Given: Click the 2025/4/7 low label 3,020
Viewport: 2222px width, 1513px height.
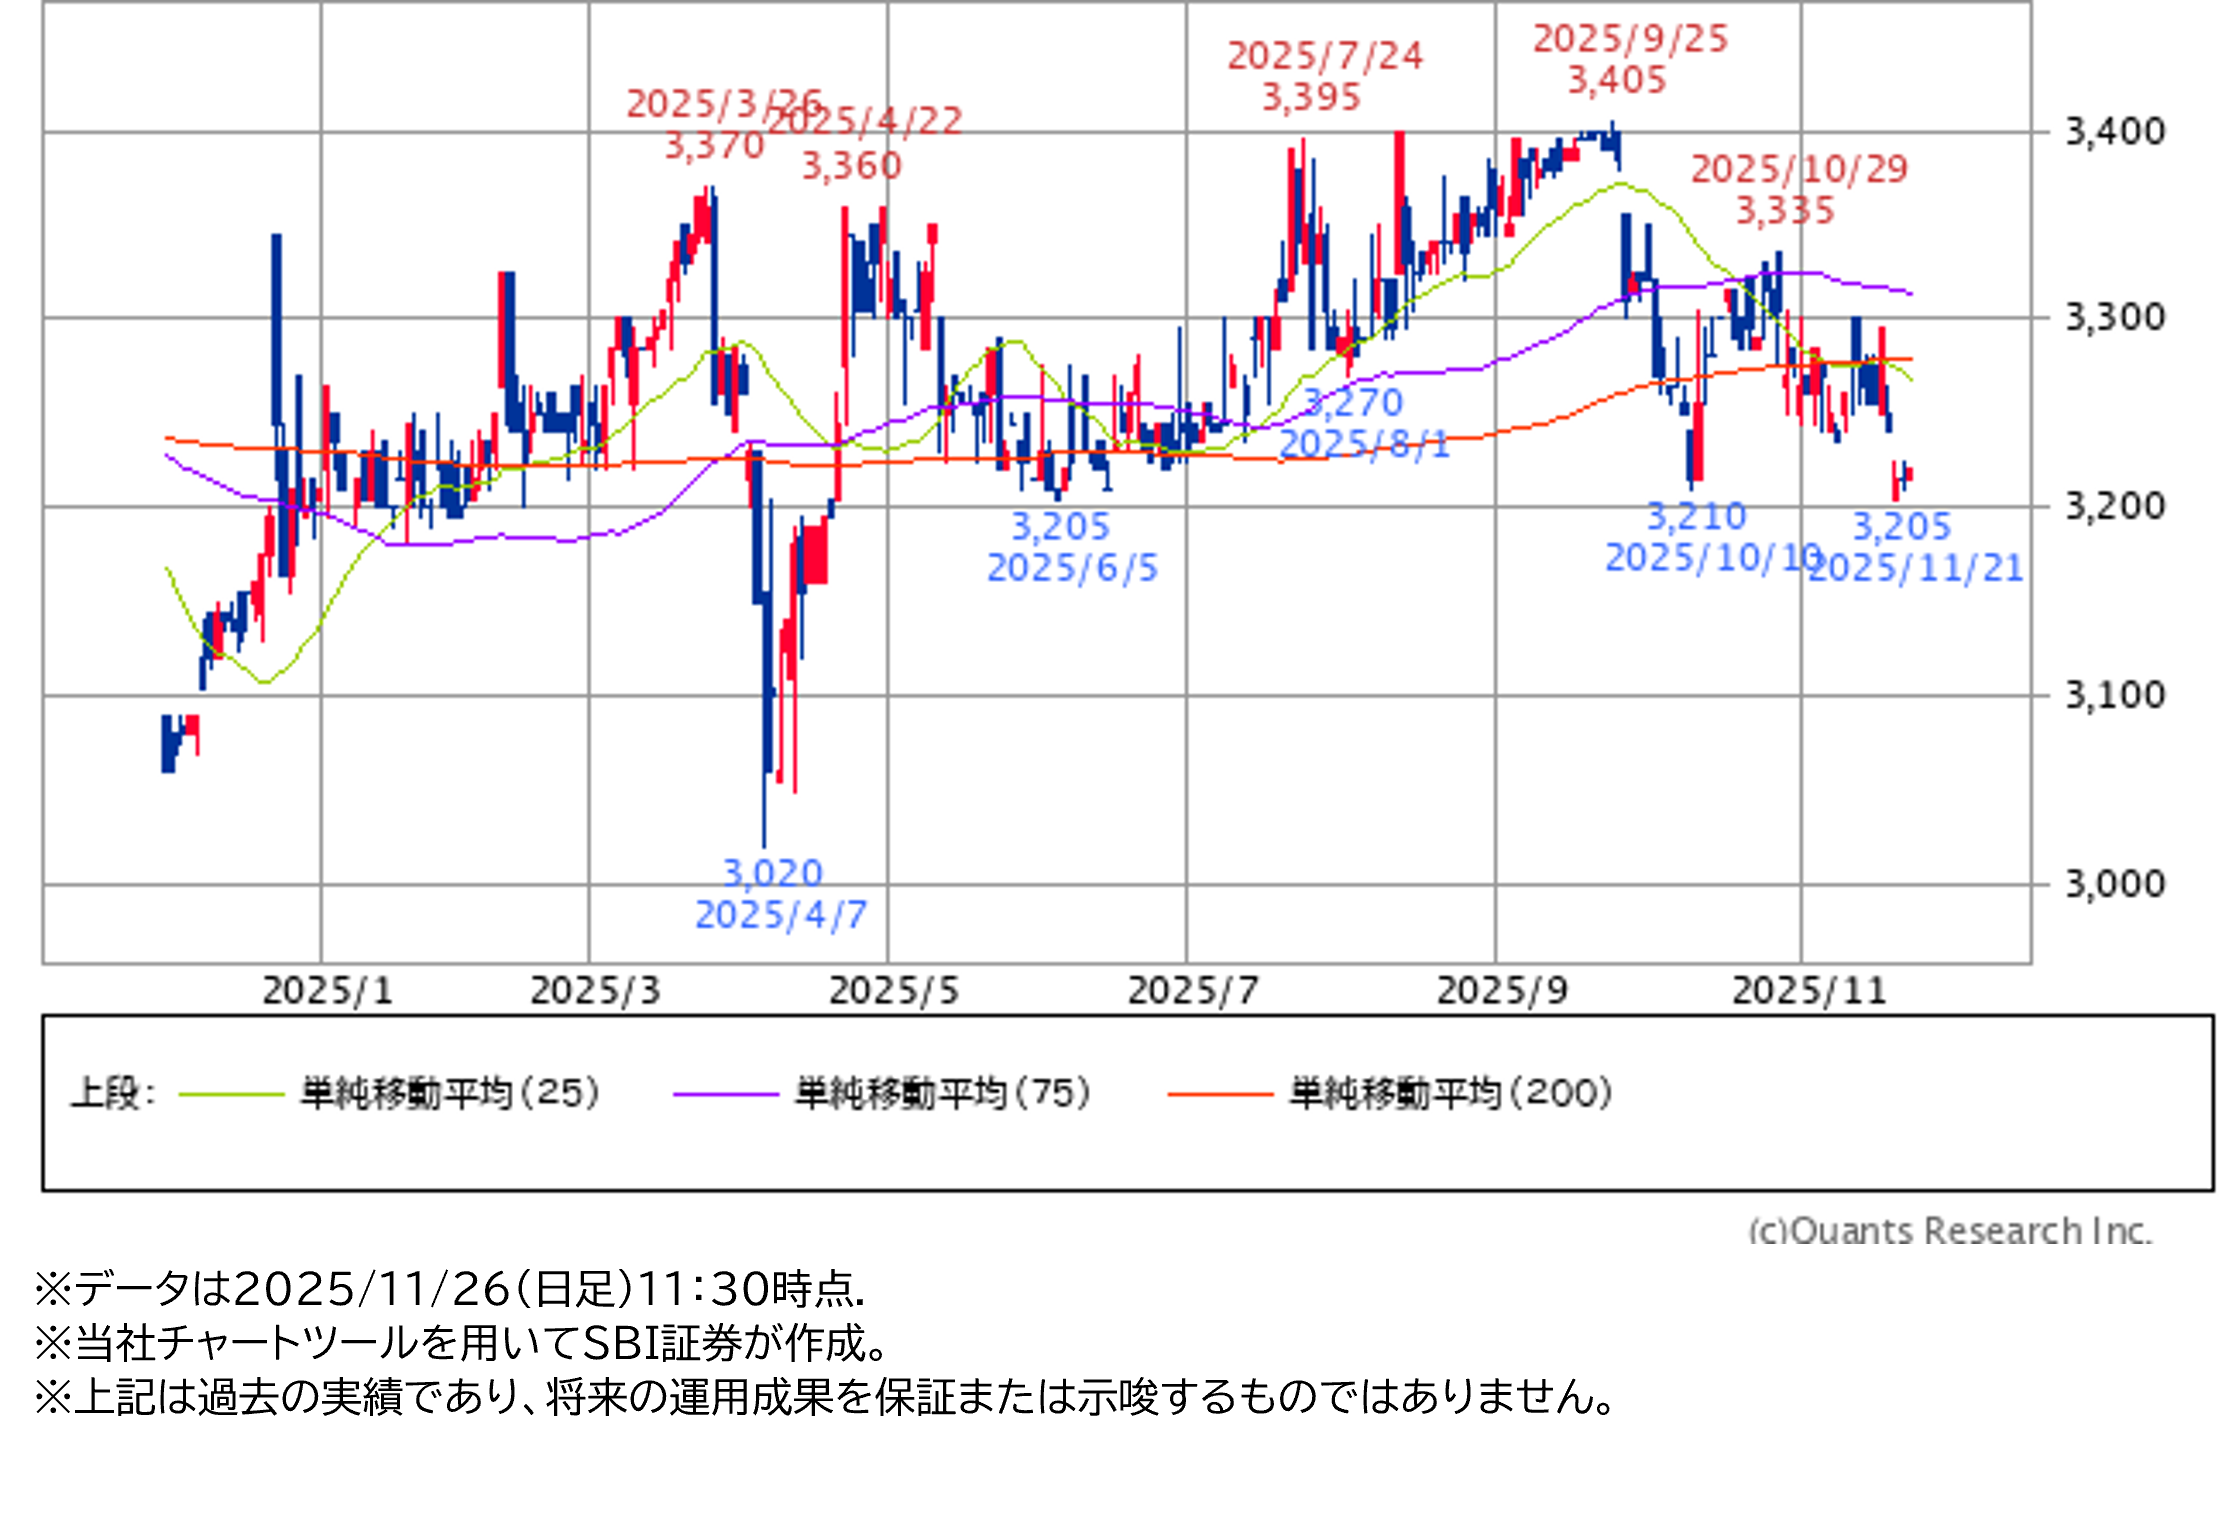Looking at the screenshot, I should coord(772,874).
